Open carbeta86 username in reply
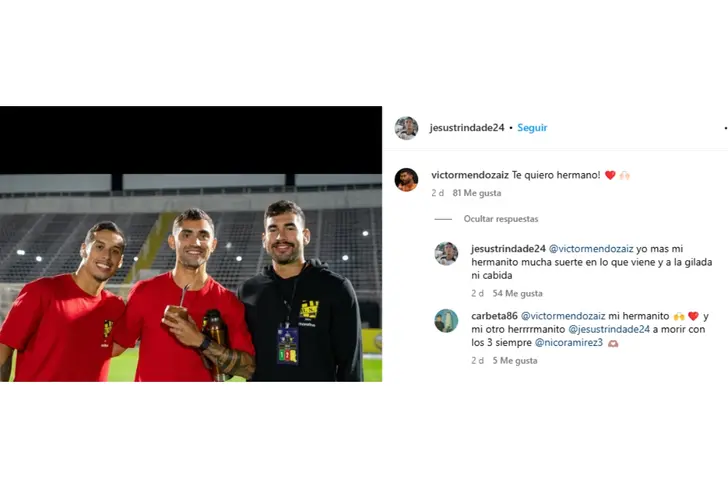Image resolution: width=728 pixels, height=488 pixels. coord(494,316)
